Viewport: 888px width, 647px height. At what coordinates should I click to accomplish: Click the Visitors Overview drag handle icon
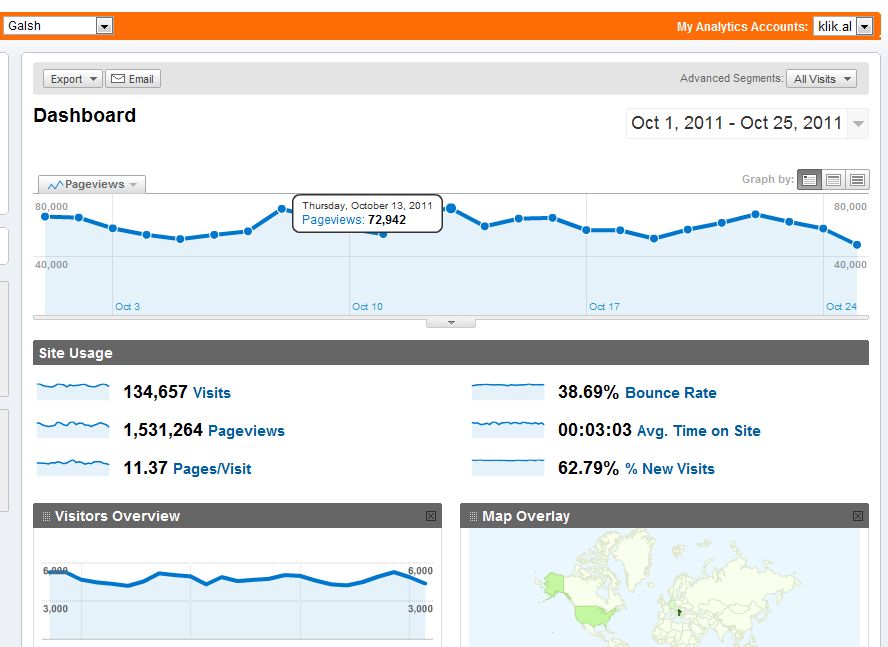coord(46,516)
